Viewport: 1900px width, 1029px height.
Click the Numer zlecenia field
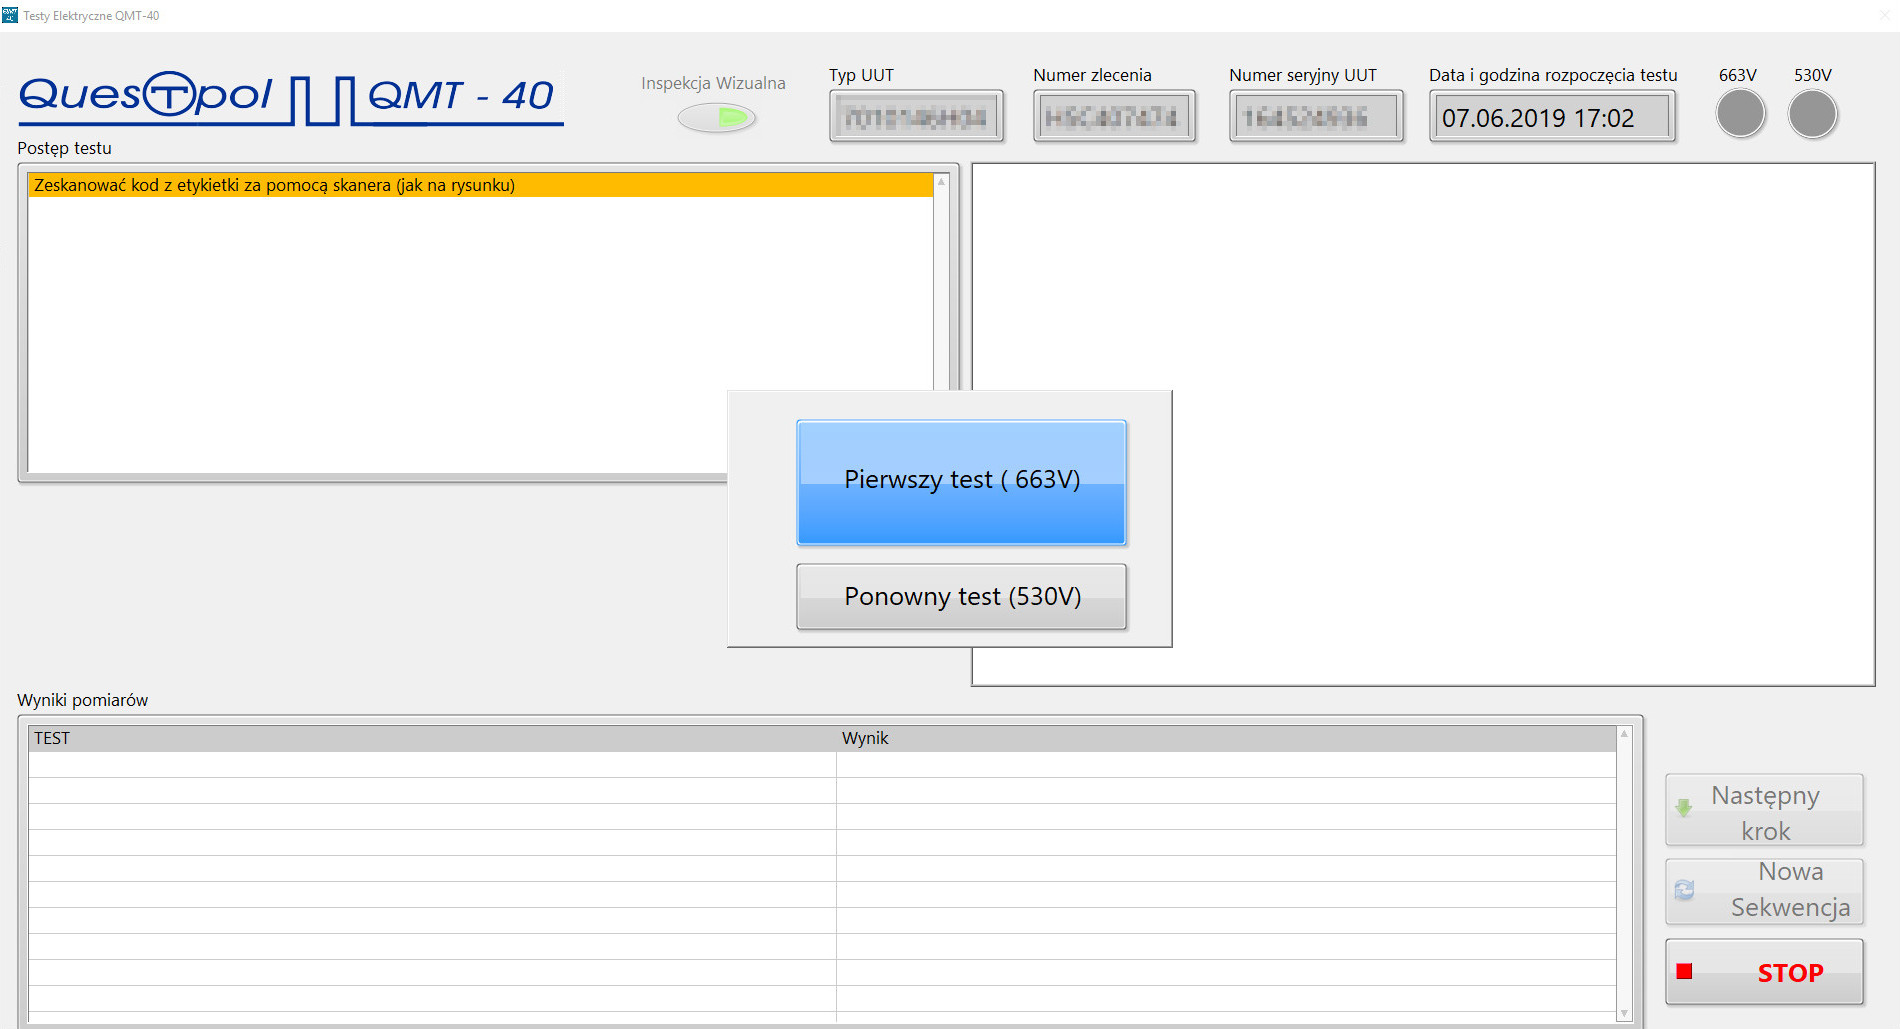tap(1114, 117)
